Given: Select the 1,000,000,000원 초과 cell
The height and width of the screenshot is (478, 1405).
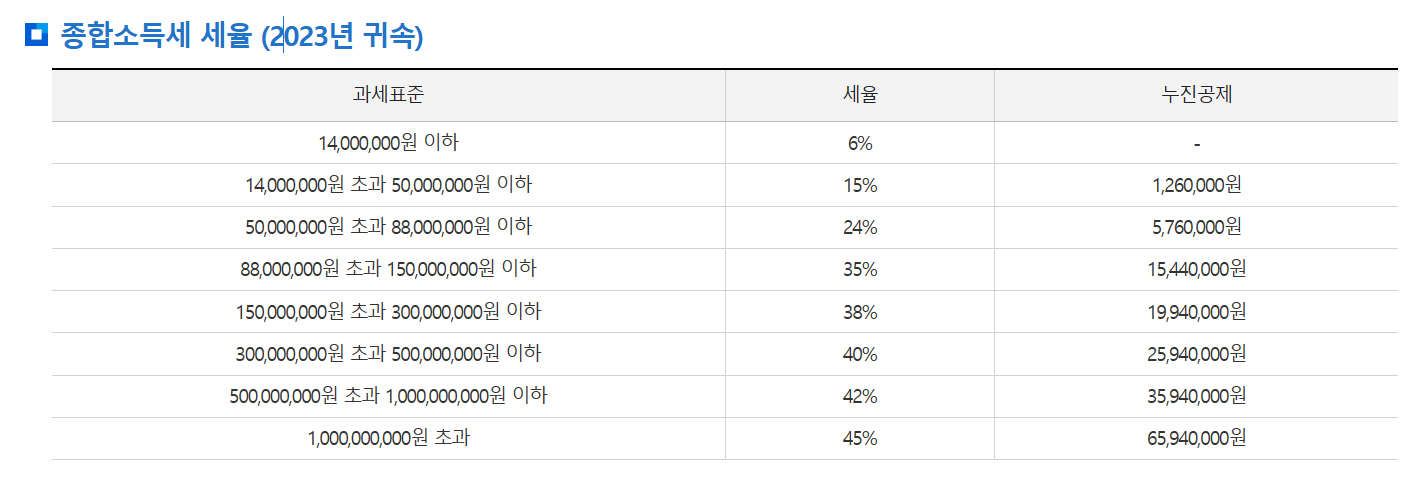Looking at the screenshot, I should pyautogui.click(x=388, y=438).
